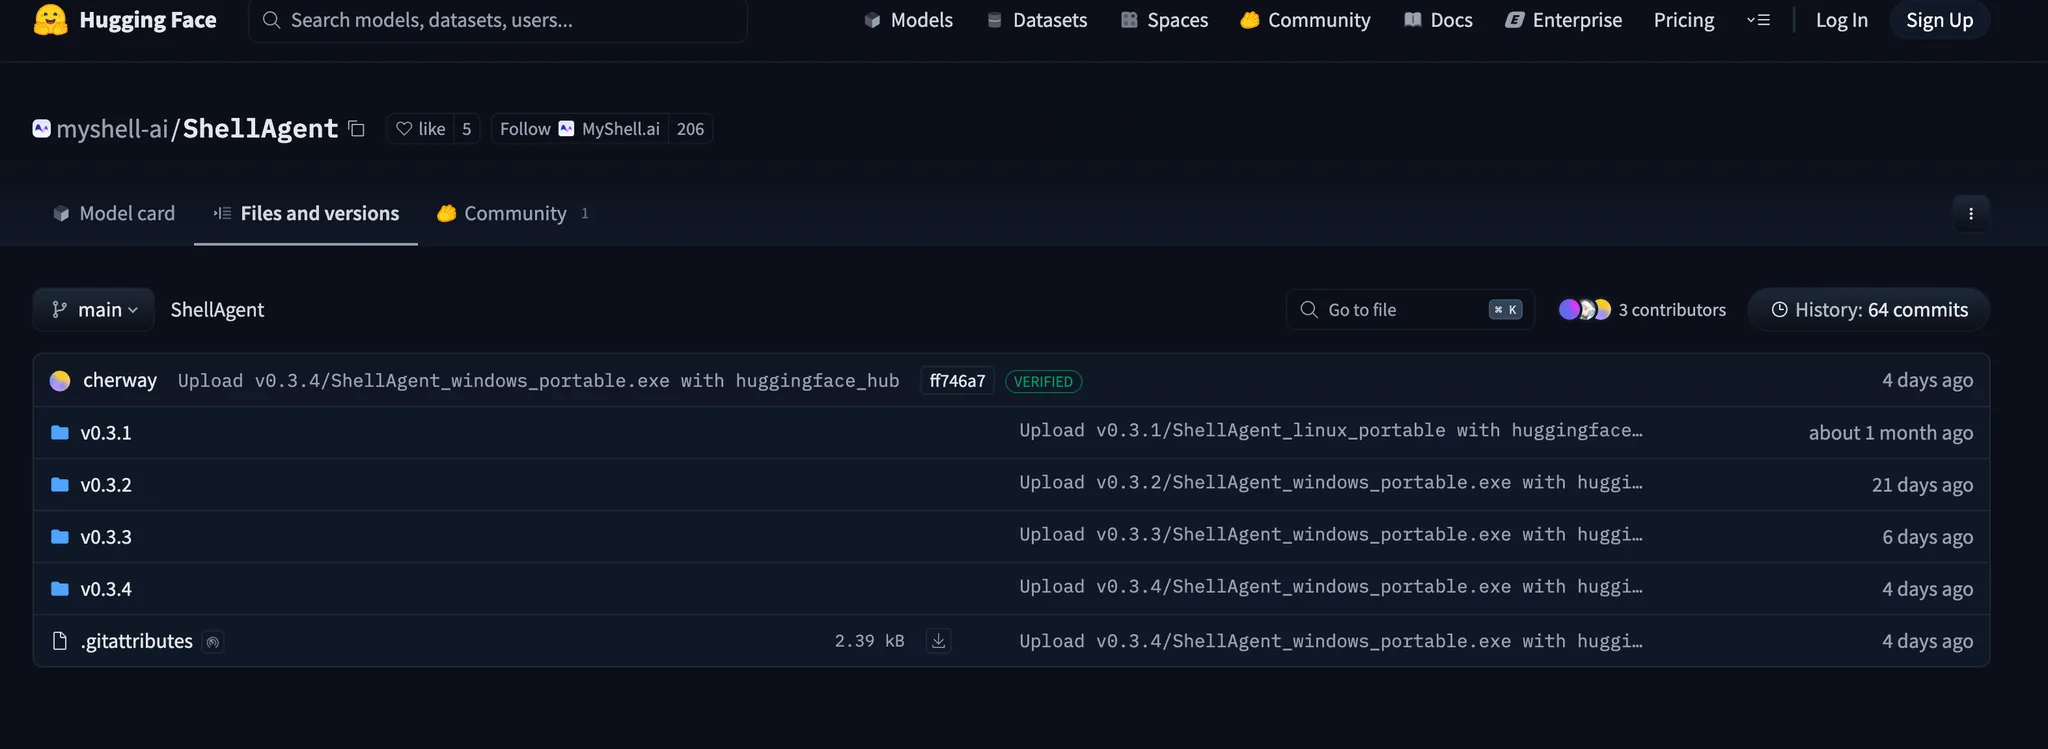This screenshot has height=749, width=2048.
Task: Click the heart like icon
Action: coord(404,129)
